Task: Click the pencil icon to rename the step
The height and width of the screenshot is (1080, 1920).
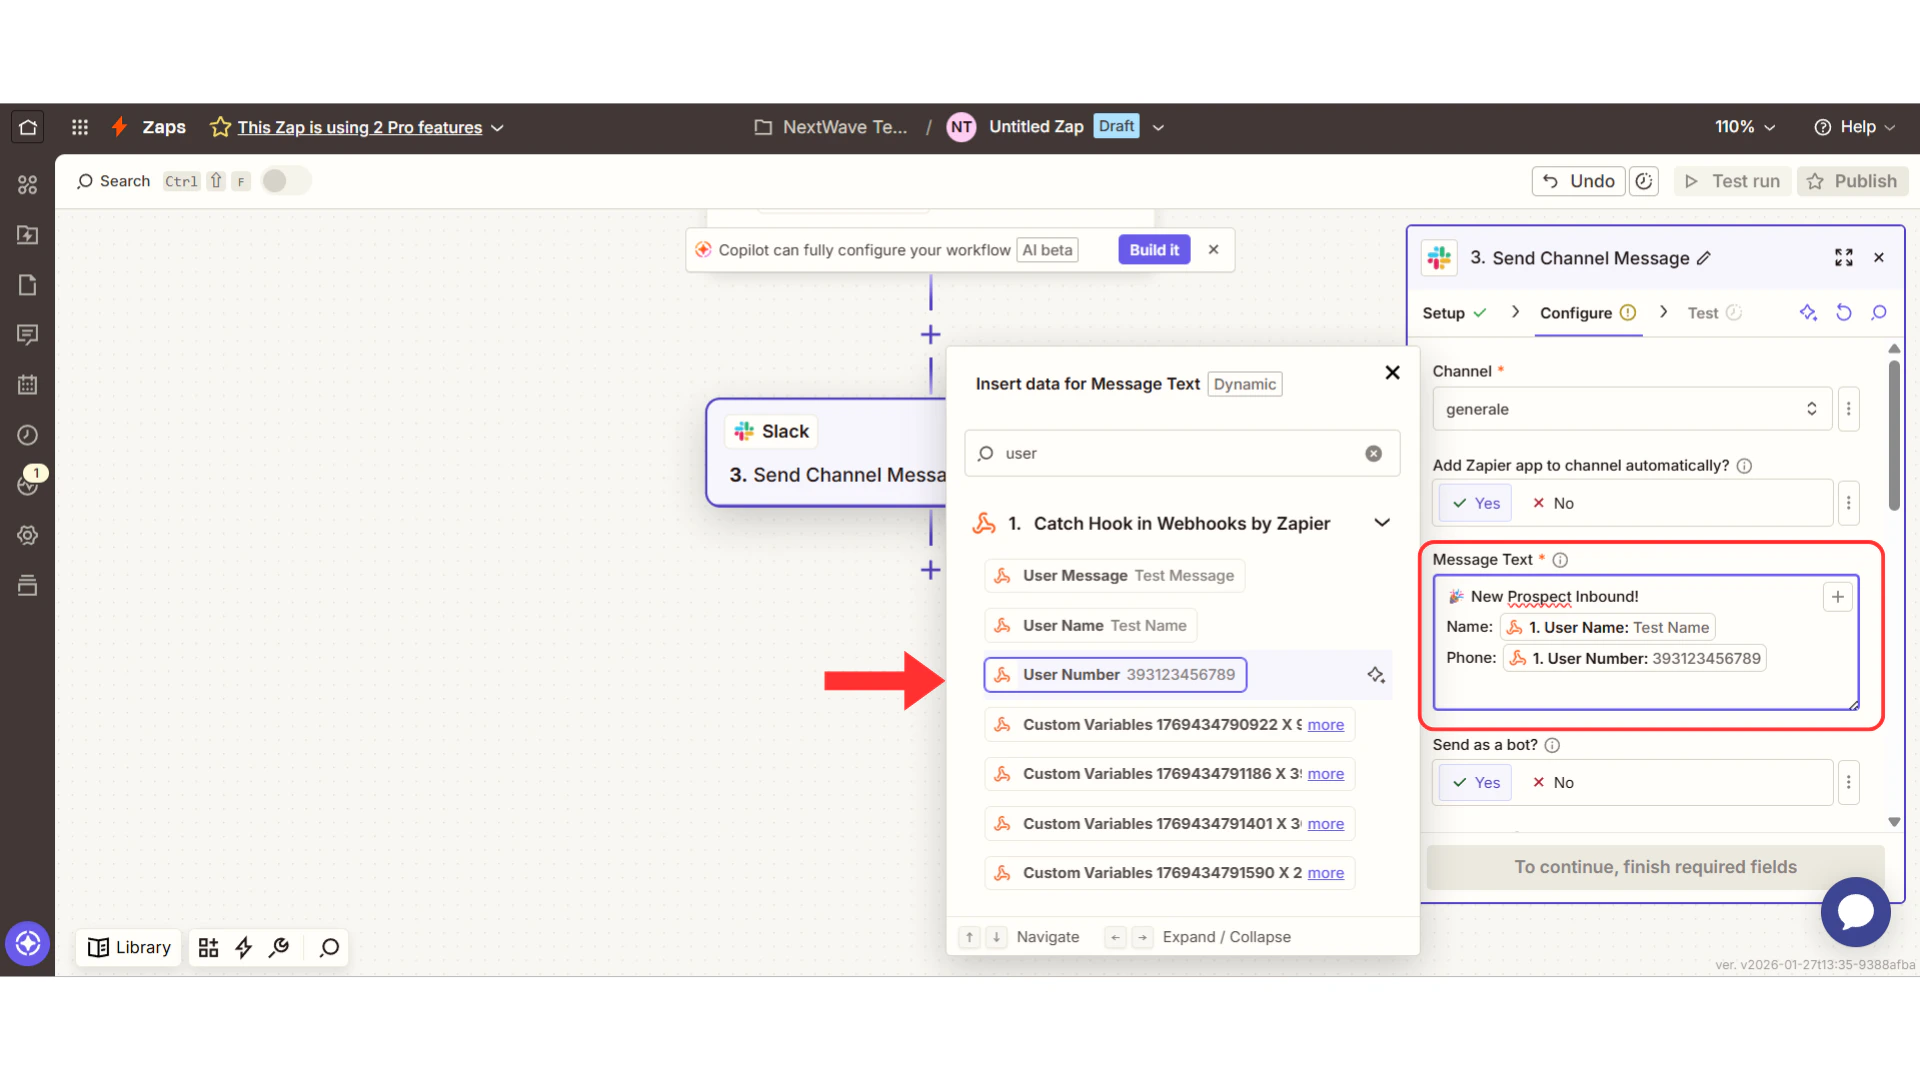Action: [1704, 258]
